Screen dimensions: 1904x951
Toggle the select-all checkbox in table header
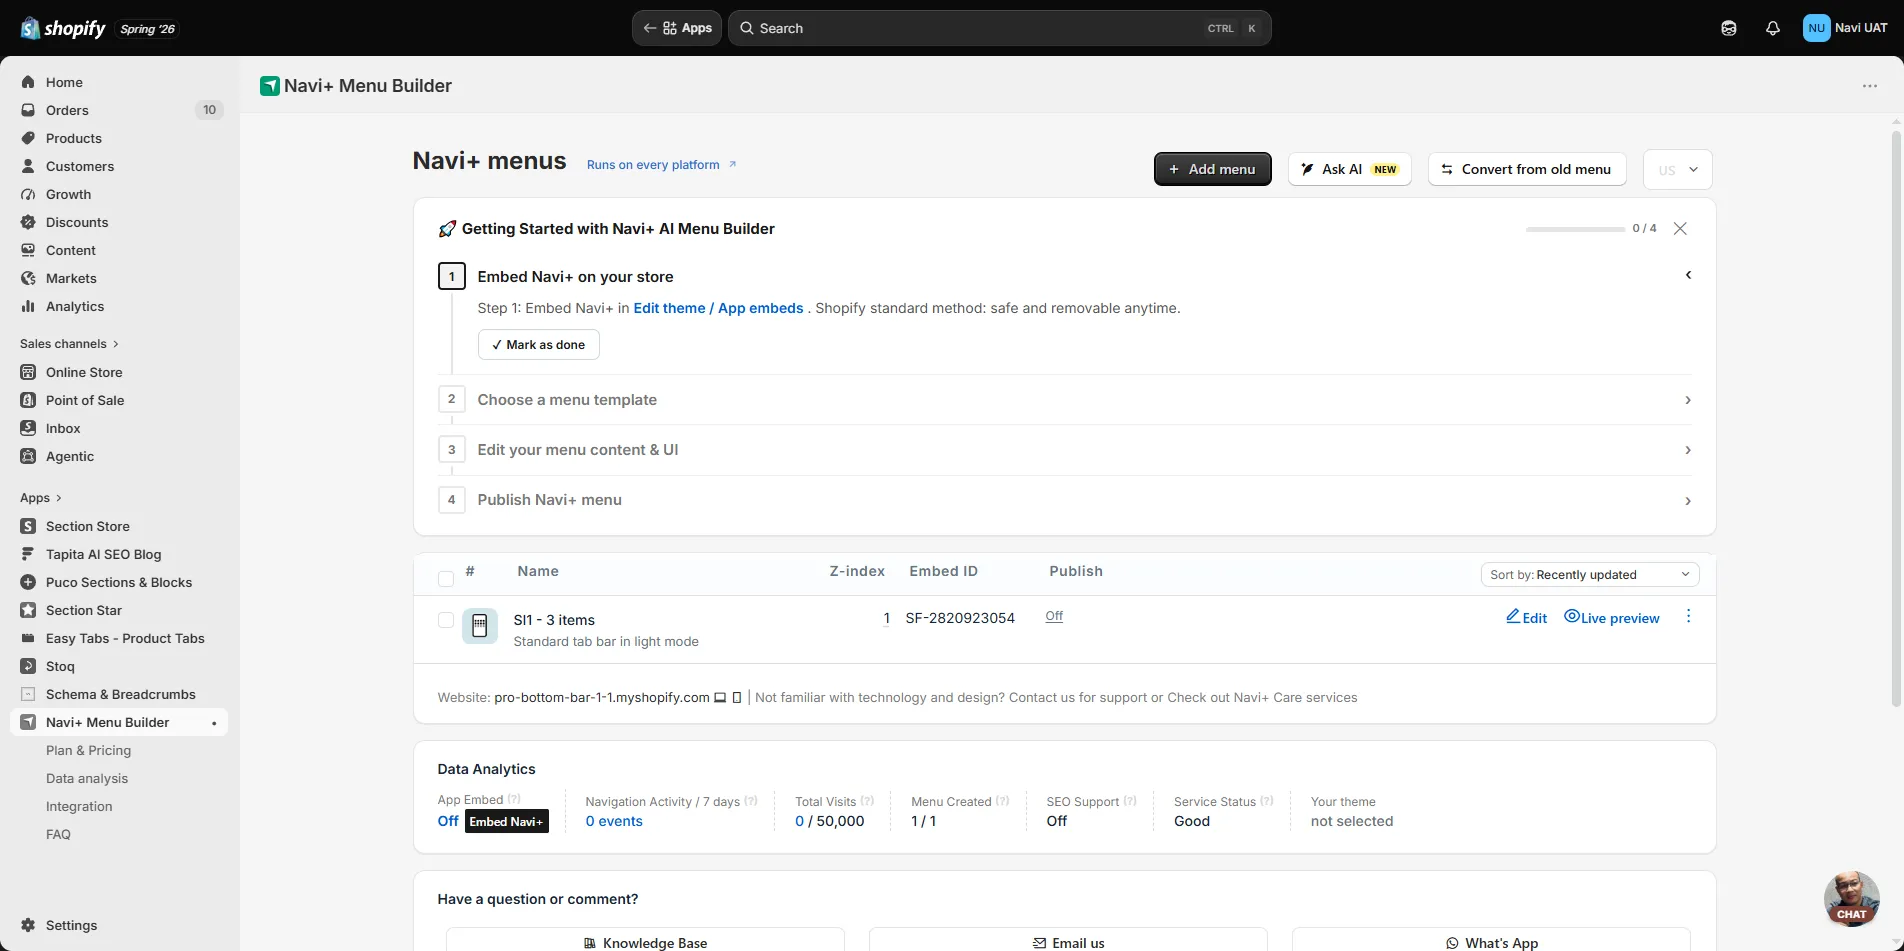(x=446, y=578)
